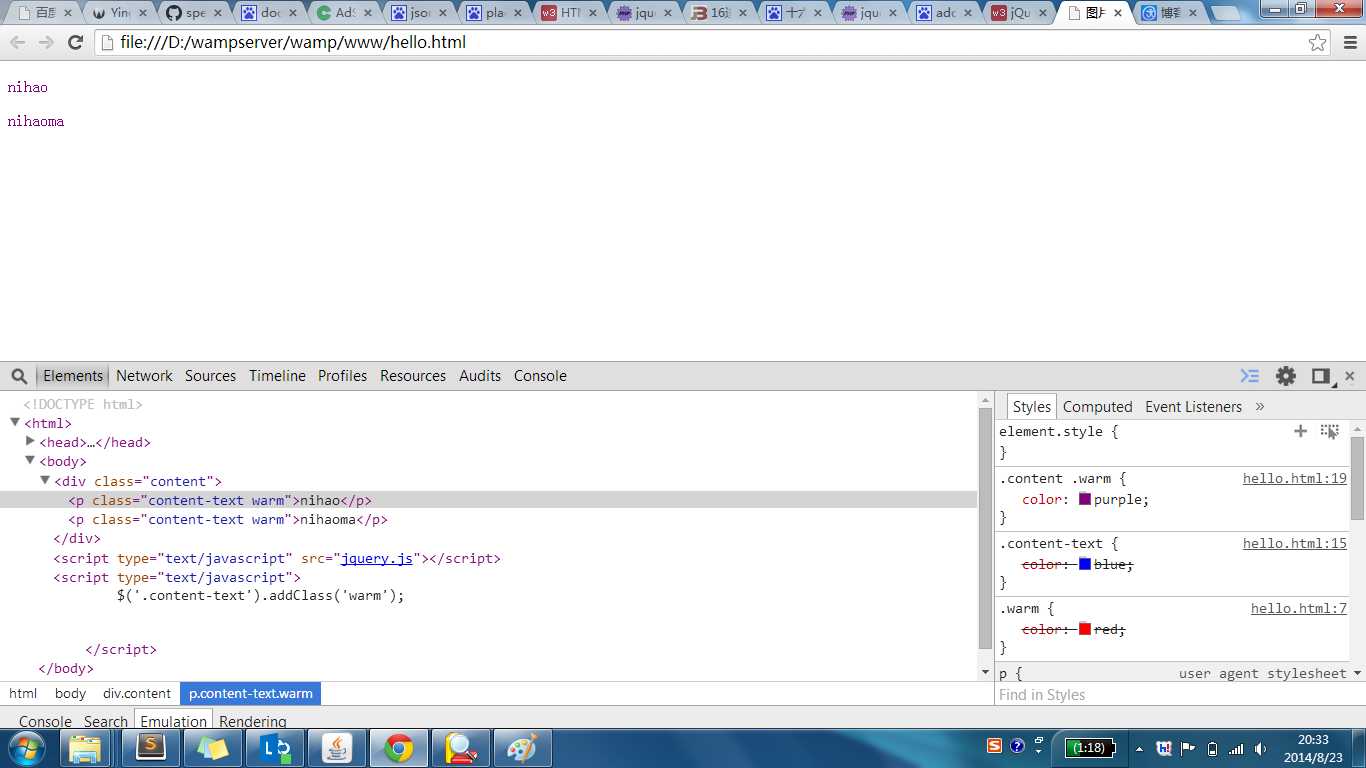
Task: Select the div.content breadcrumb
Action: (137, 693)
